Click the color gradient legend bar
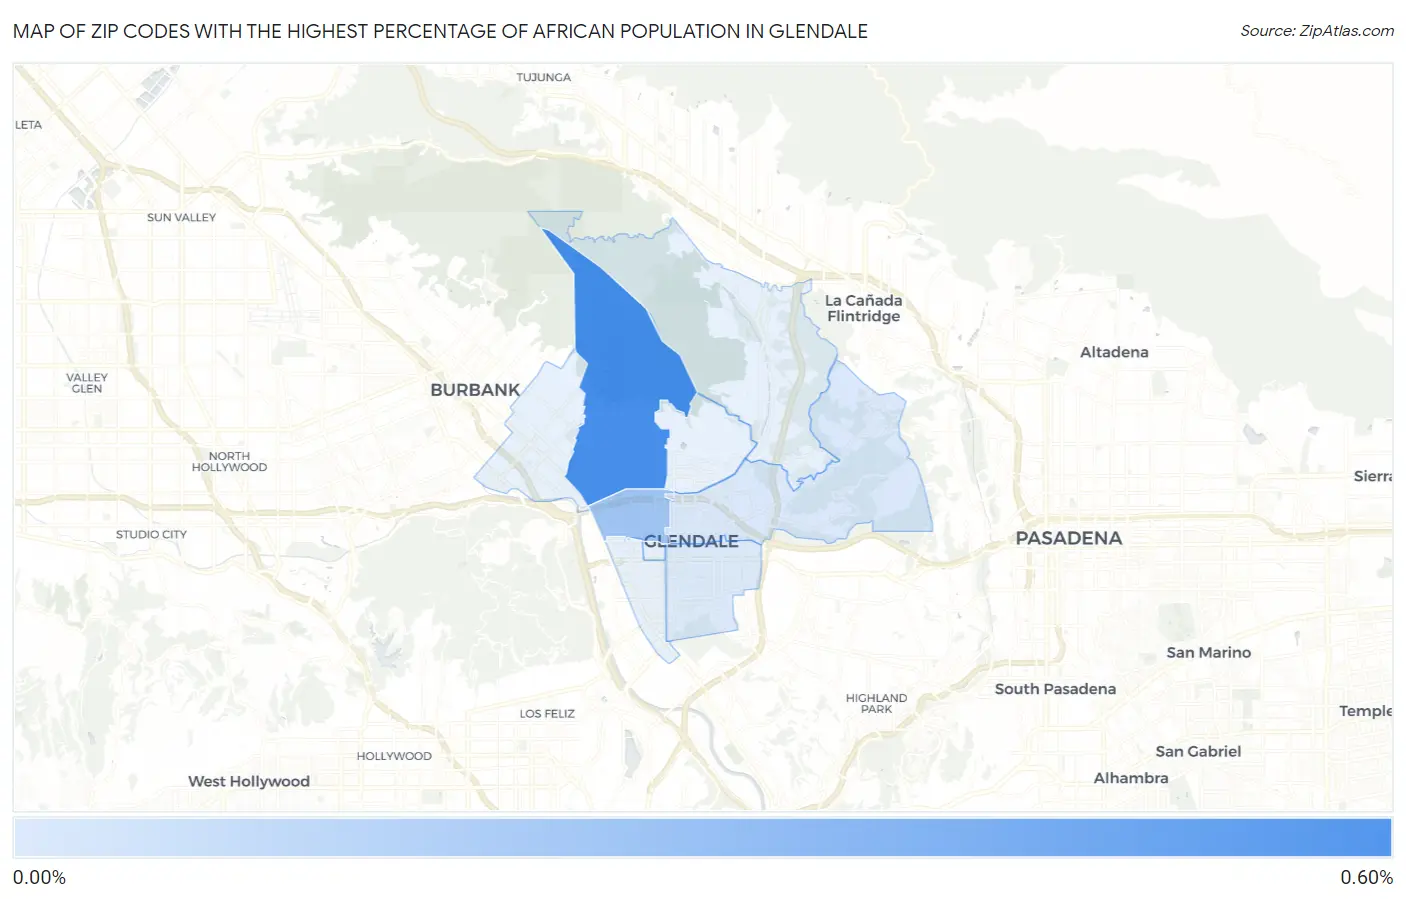This screenshot has width=1406, height=899. click(x=702, y=837)
